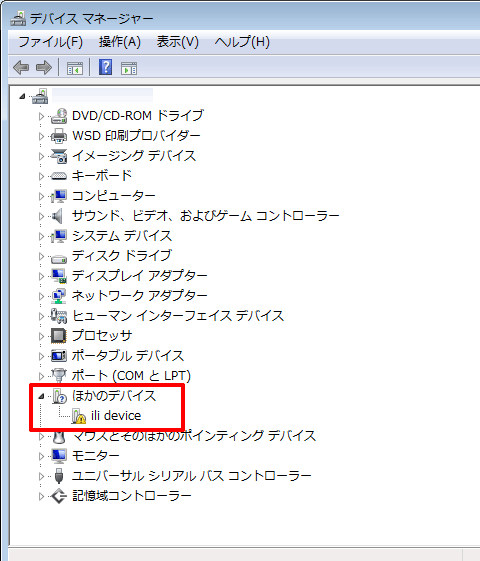Expand the ポート (COM と LPT) category
Screen dimensions: 480x561
point(41,376)
